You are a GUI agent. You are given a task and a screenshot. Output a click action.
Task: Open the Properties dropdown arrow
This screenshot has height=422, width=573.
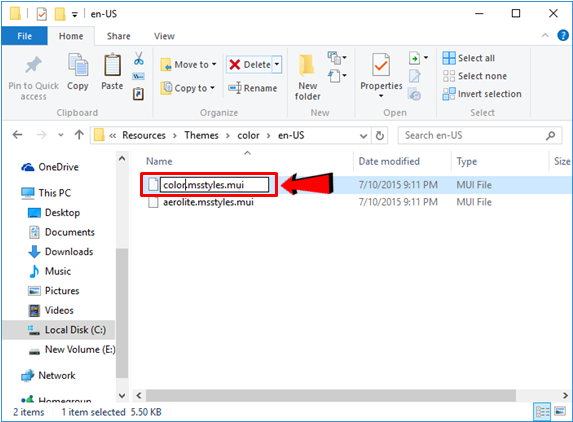pyautogui.click(x=381, y=96)
